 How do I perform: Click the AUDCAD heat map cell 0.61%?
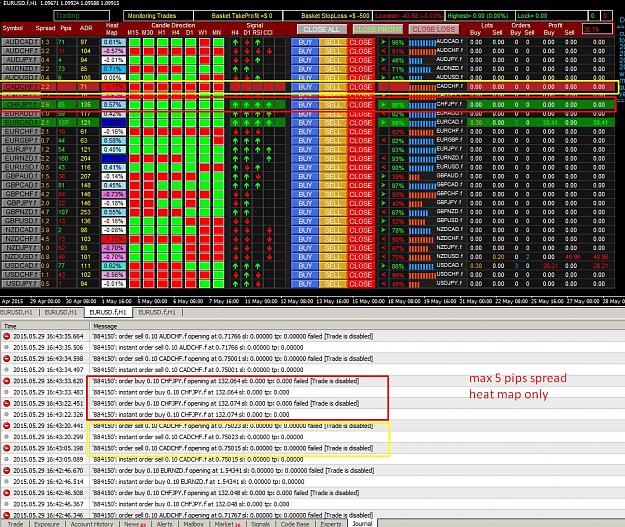pos(114,42)
